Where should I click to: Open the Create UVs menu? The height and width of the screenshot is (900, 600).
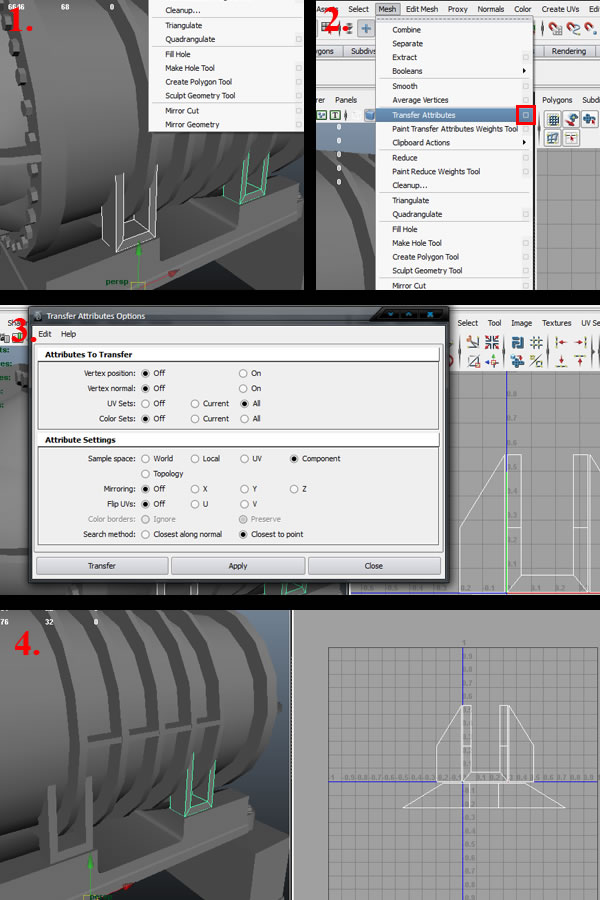click(x=560, y=9)
